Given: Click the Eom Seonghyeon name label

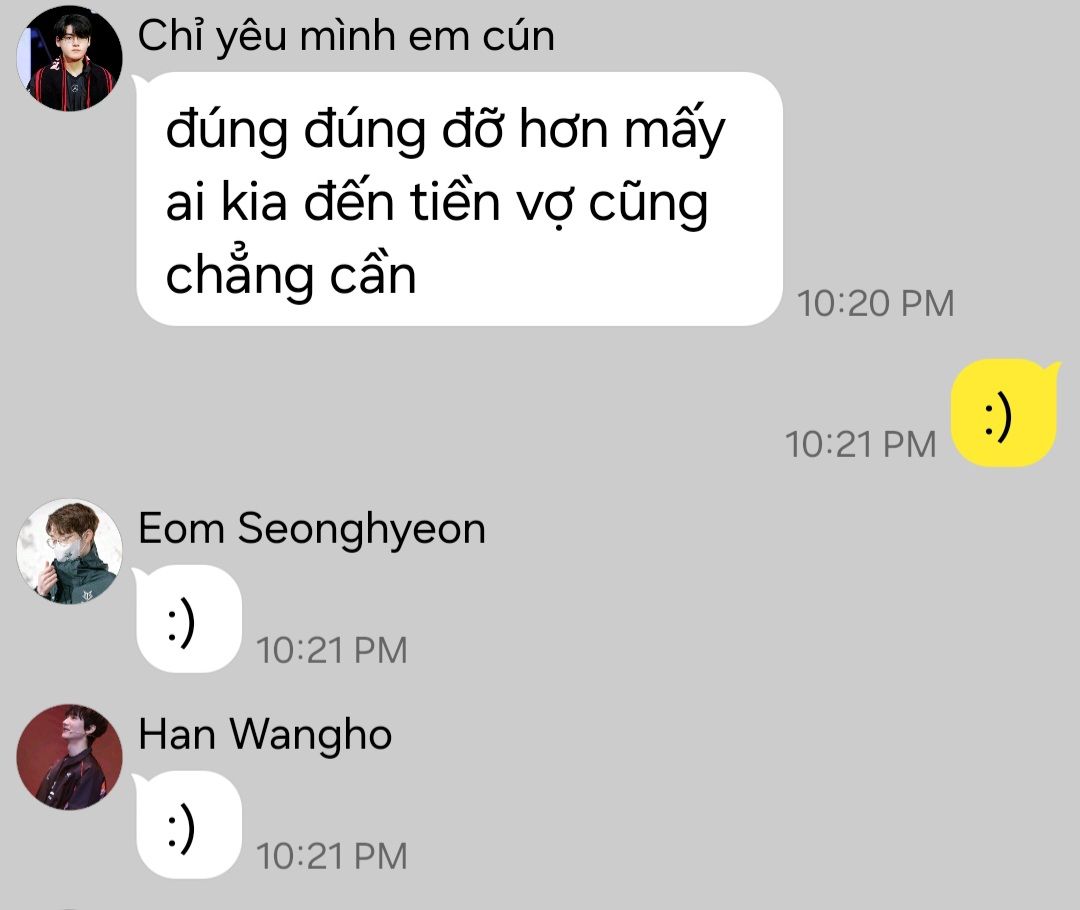Looking at the screenshot, I should 312,530.
